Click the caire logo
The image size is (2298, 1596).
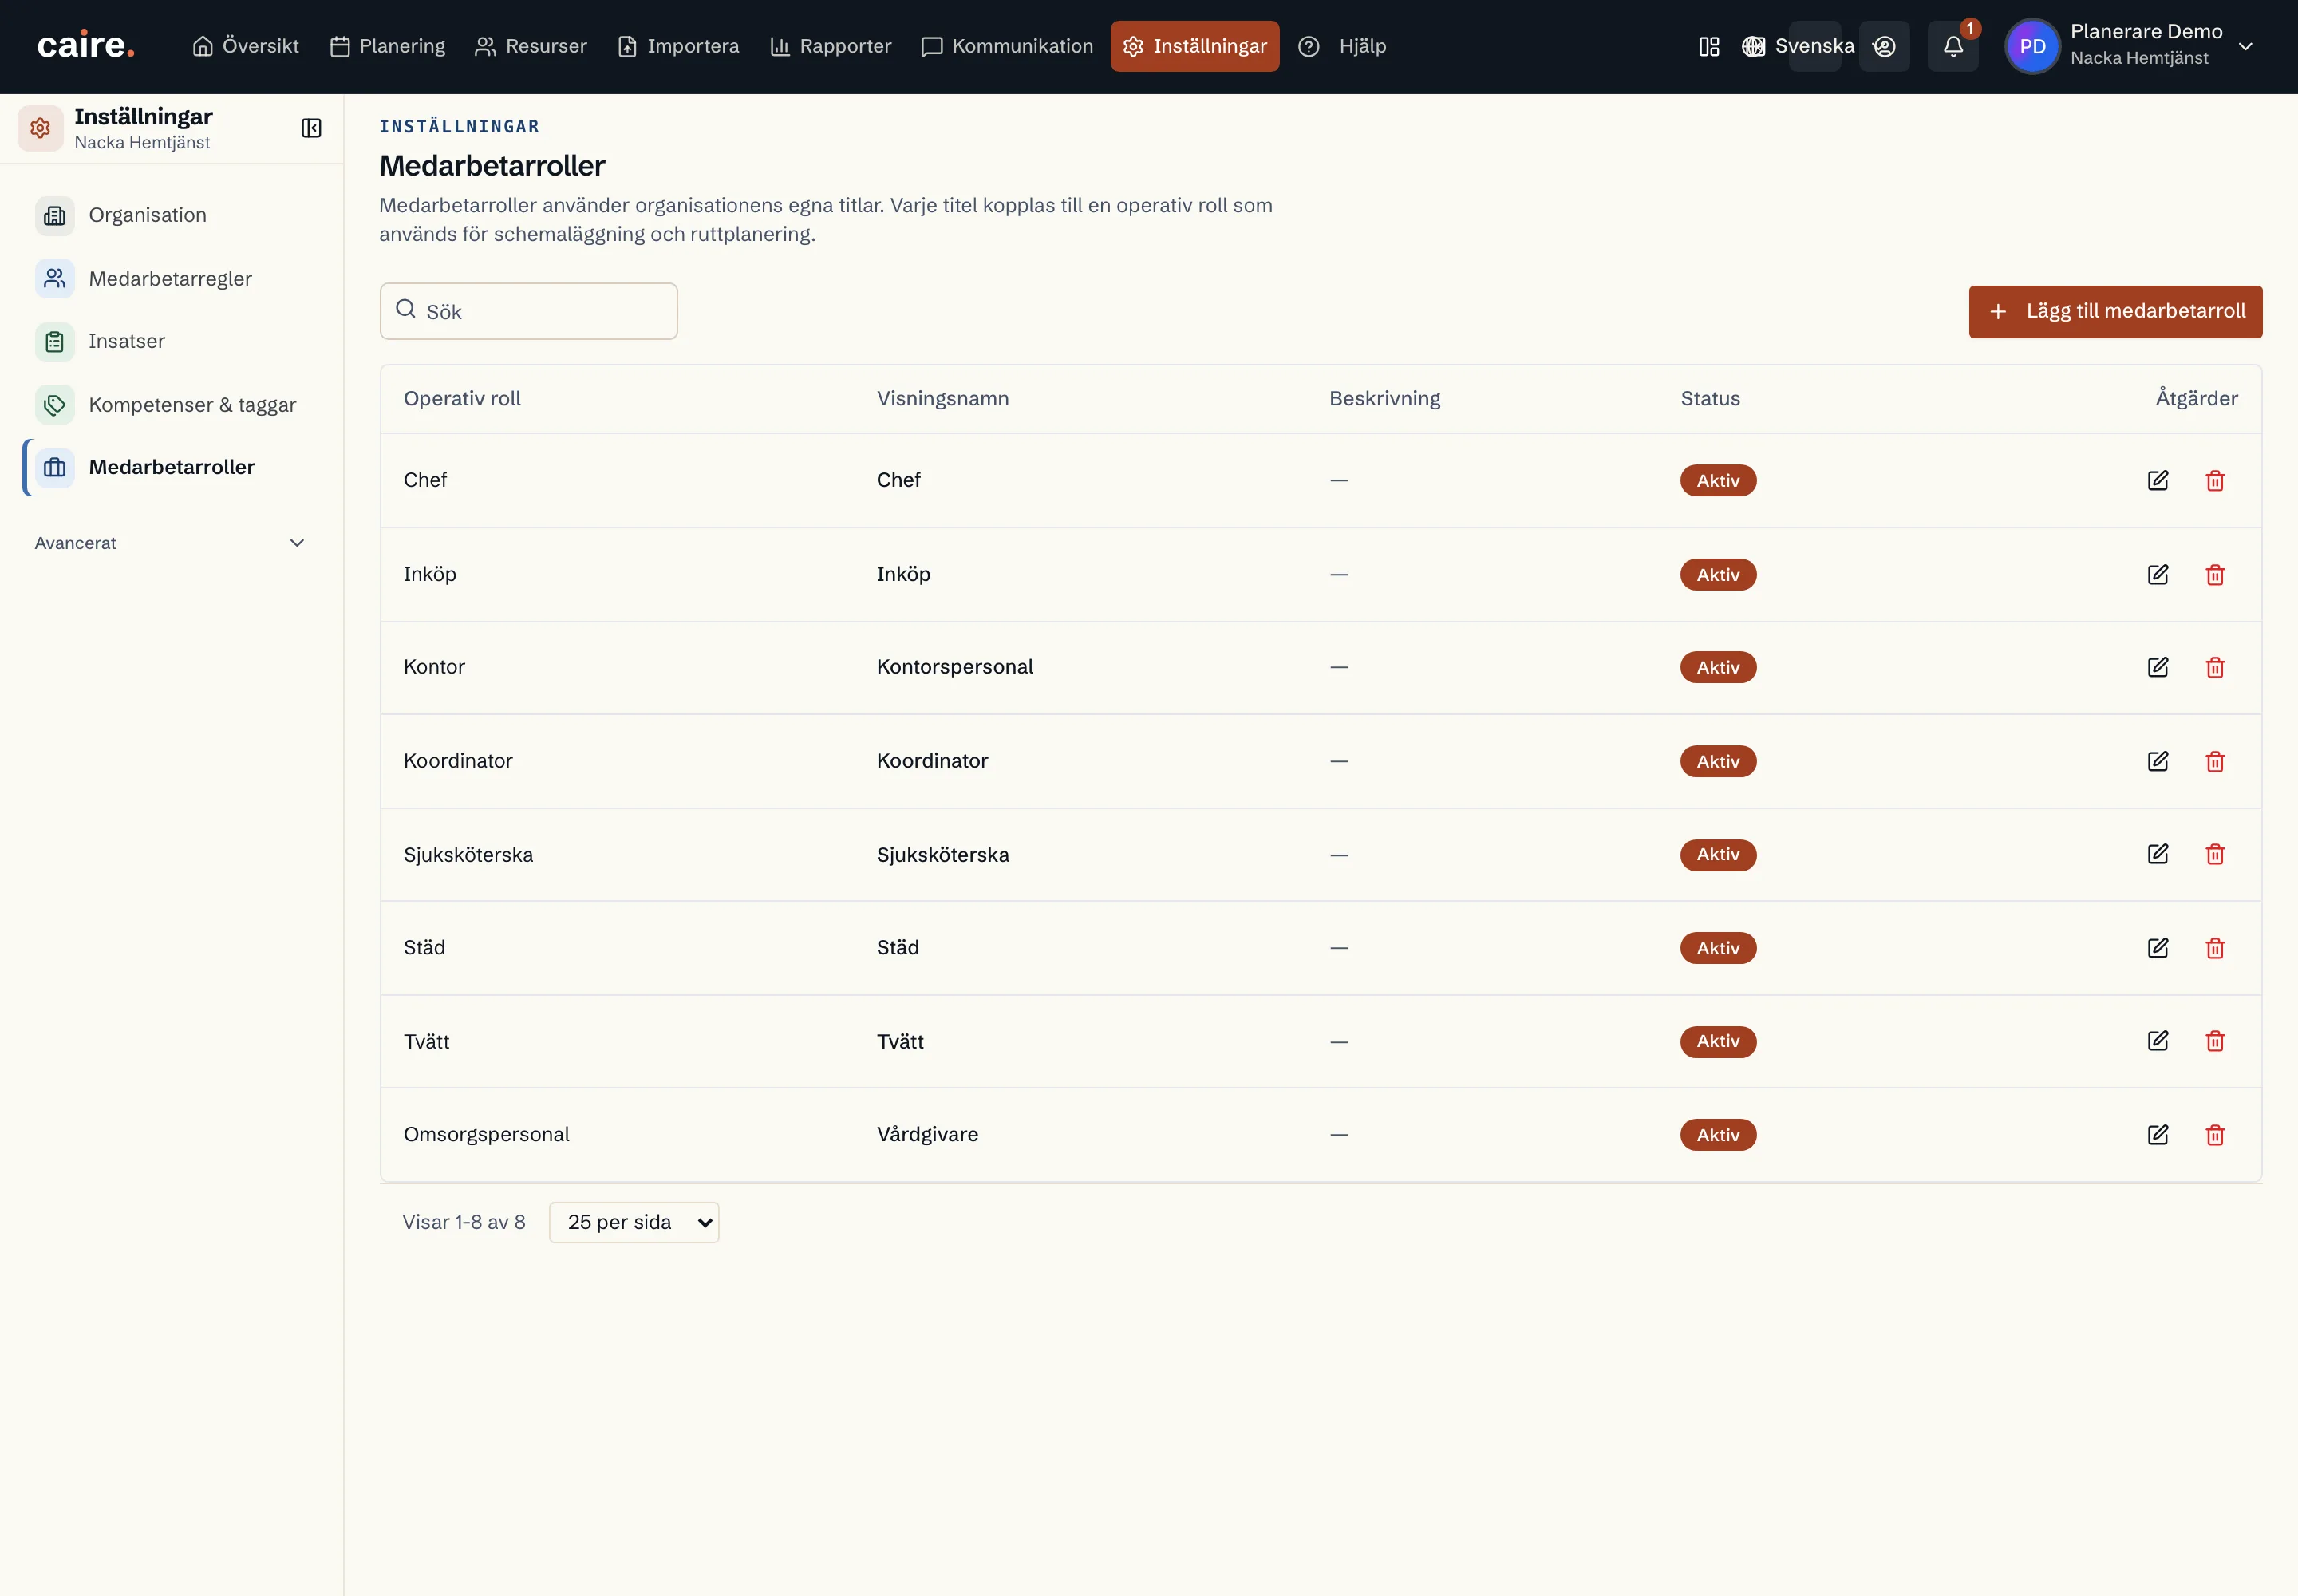click(x=86, y=45)
